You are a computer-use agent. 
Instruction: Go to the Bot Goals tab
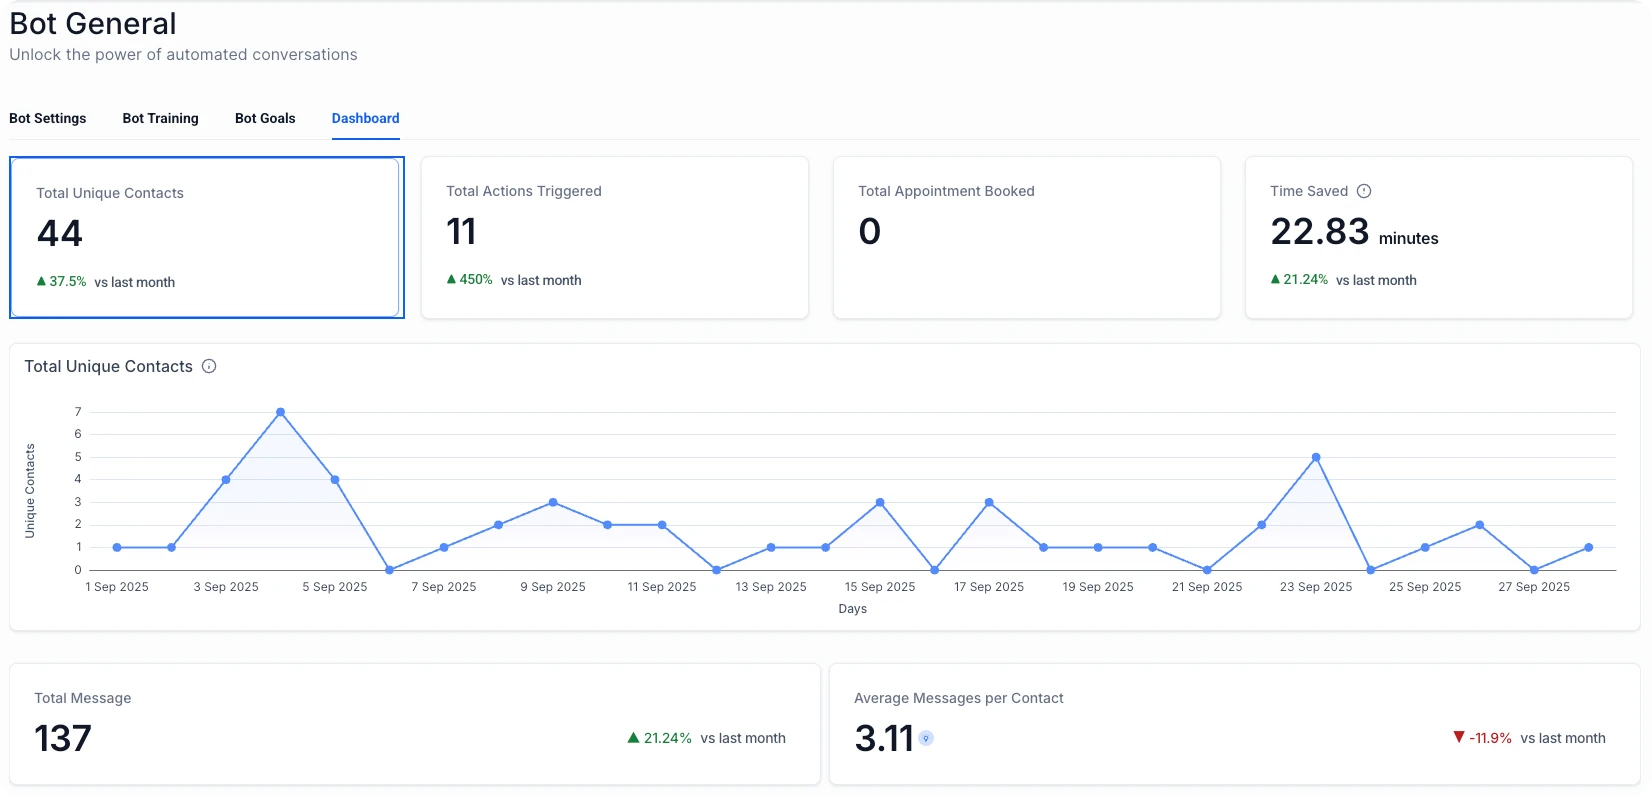265,118
